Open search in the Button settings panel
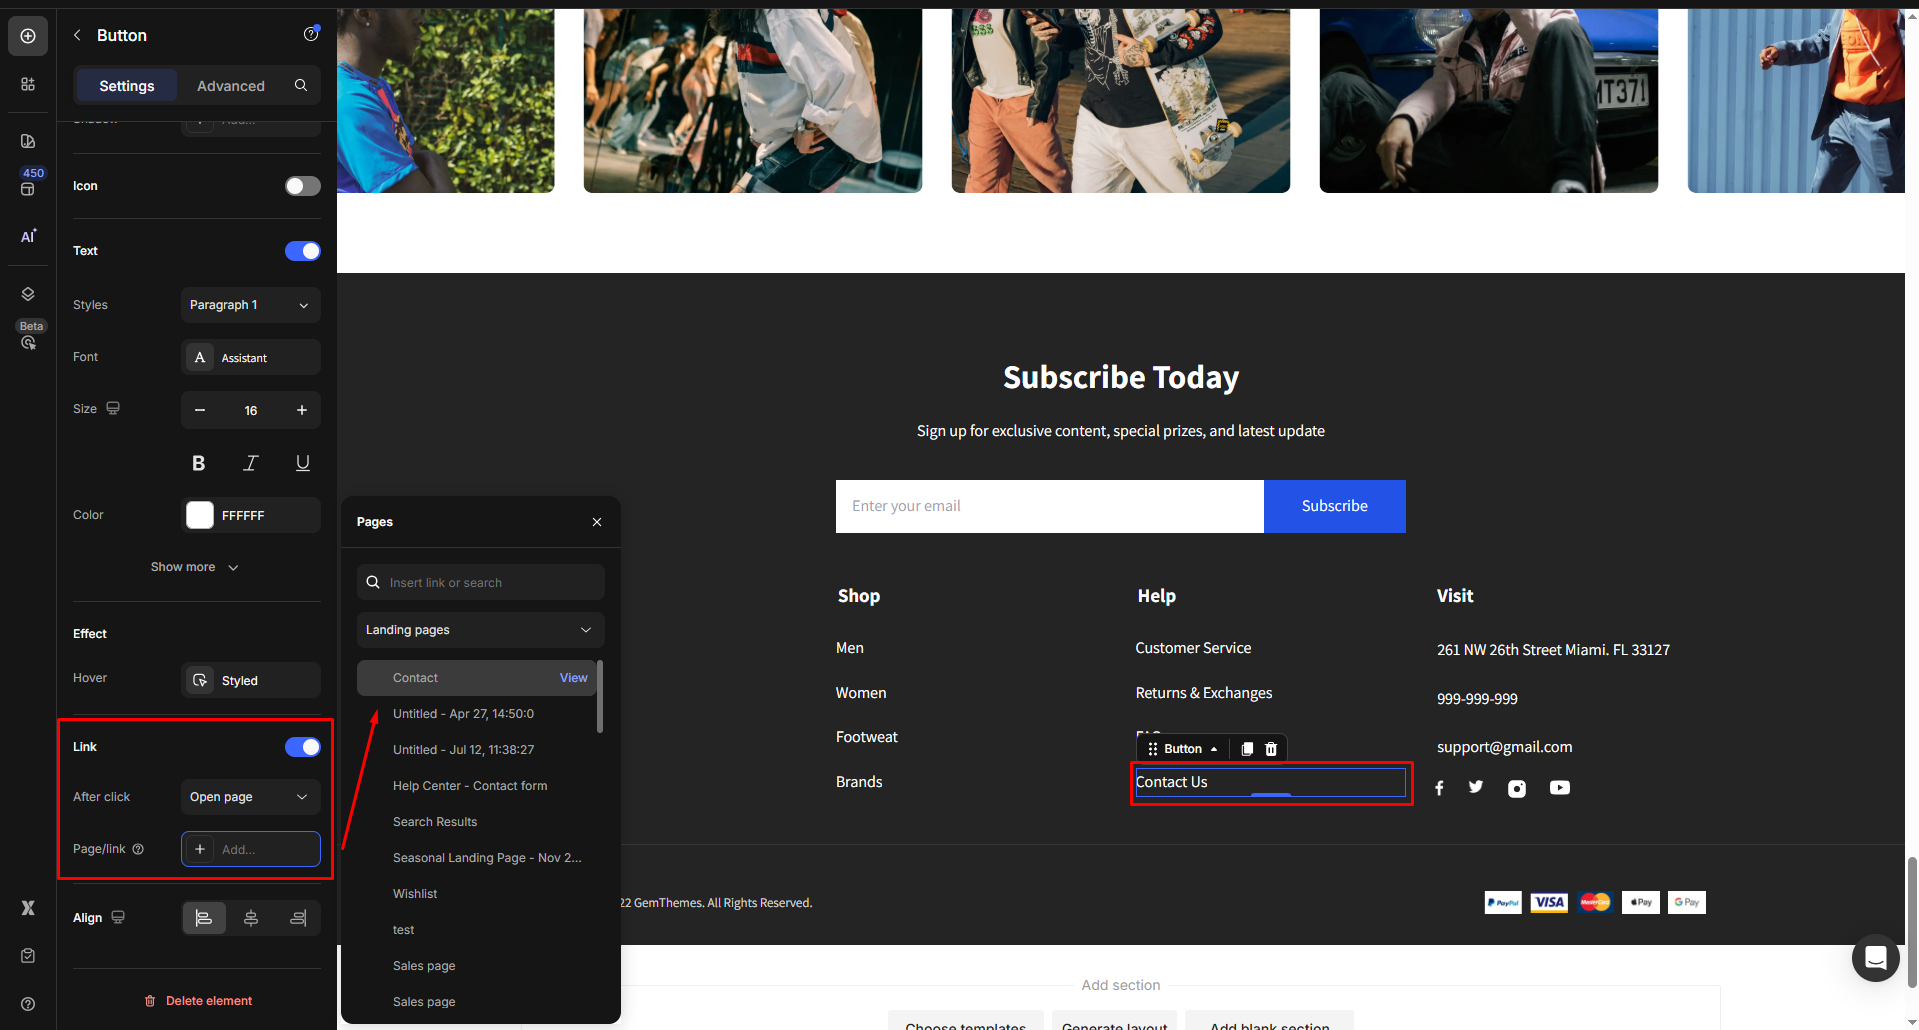 pyautogui.click(x=300, y=85)
